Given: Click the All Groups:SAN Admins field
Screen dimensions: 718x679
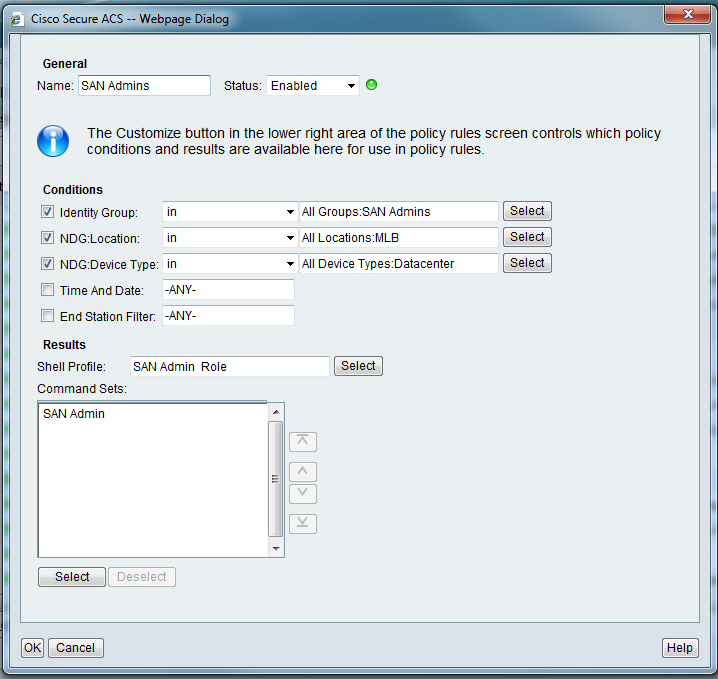Looking at the screenshot, I should click(399, 212).
